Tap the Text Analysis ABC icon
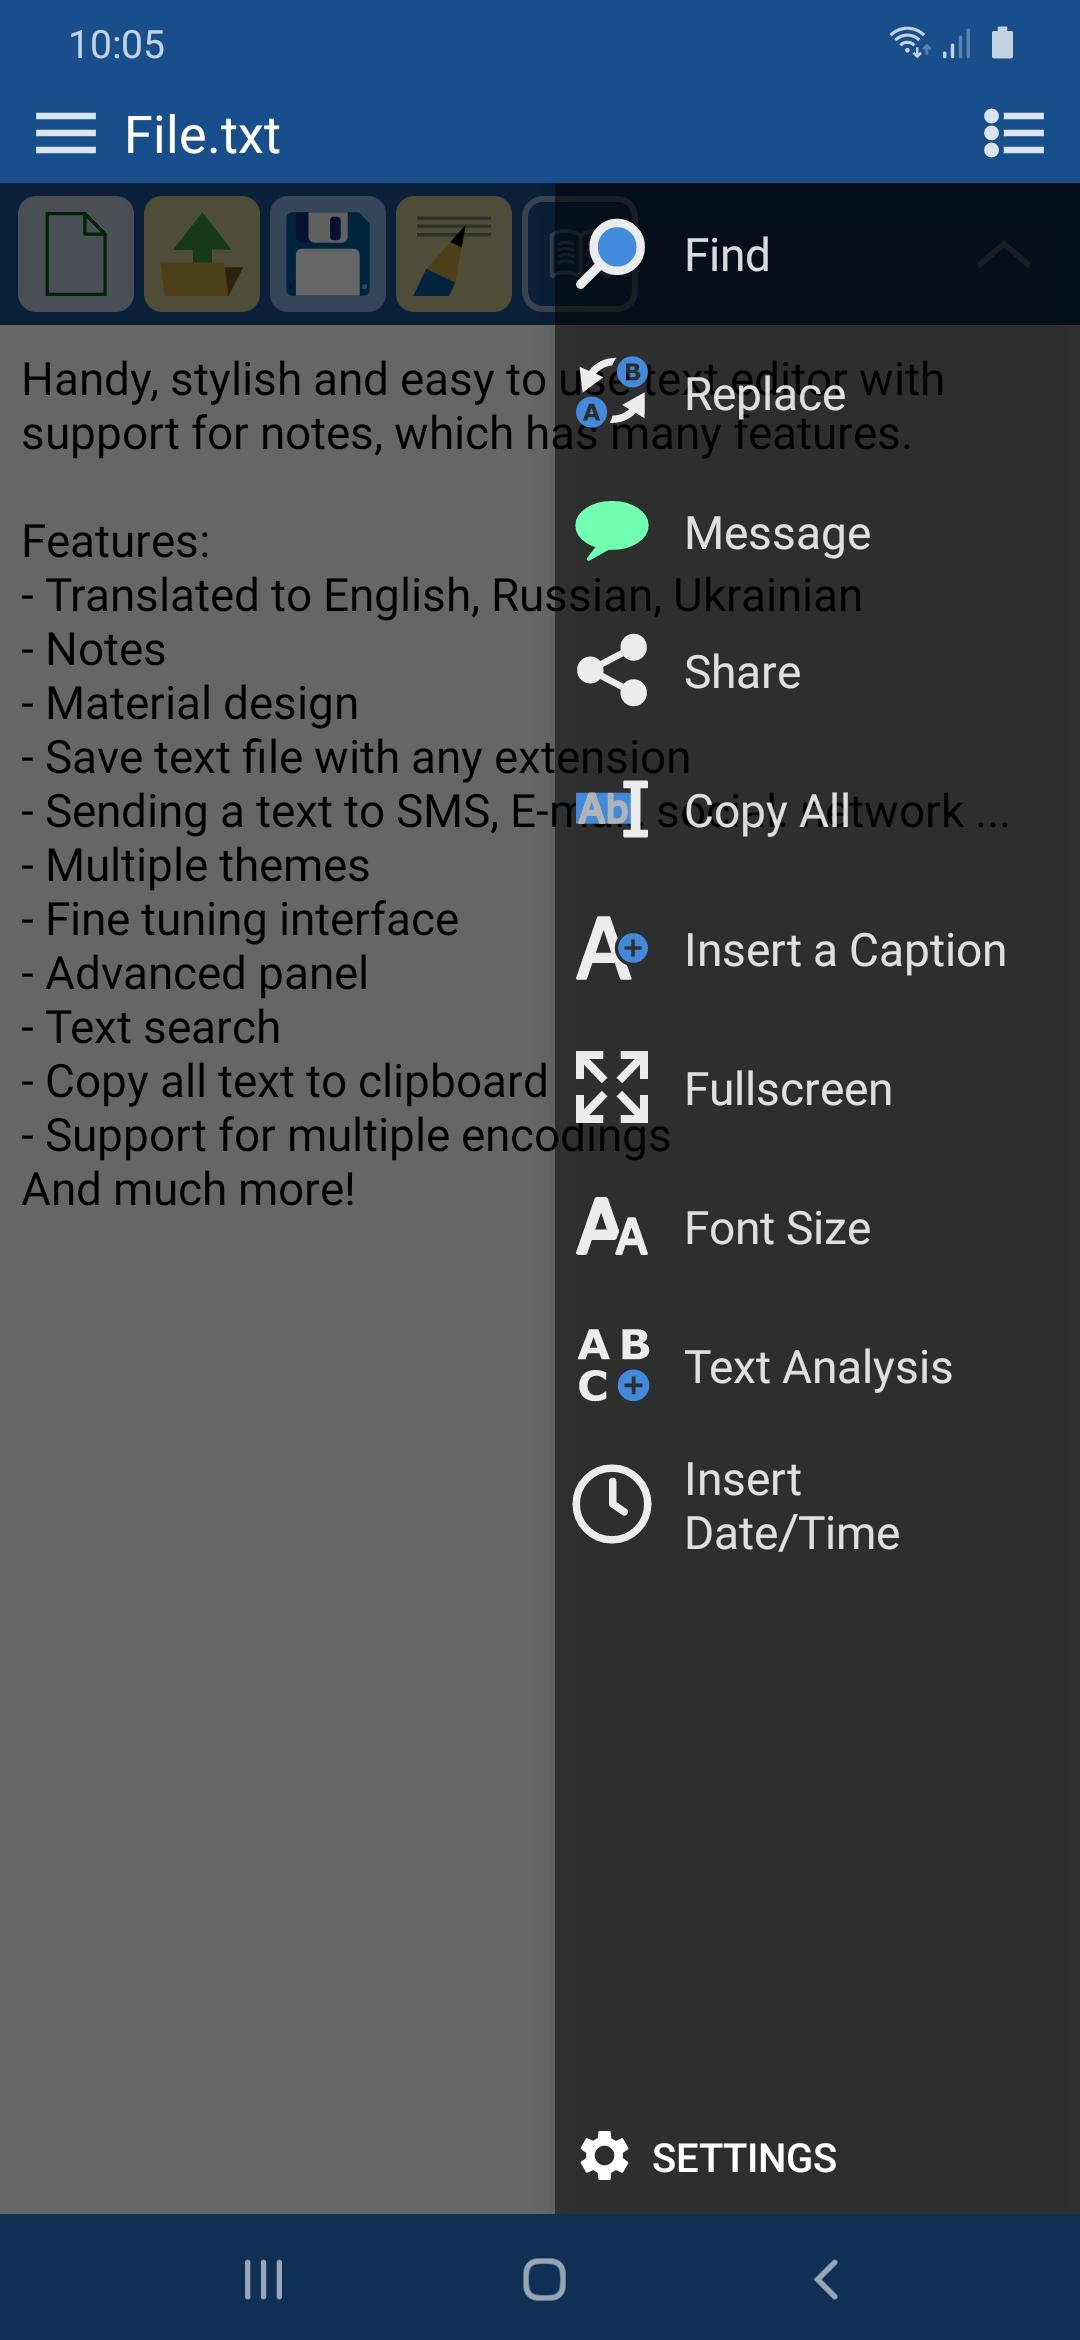 click(613, 1365)
